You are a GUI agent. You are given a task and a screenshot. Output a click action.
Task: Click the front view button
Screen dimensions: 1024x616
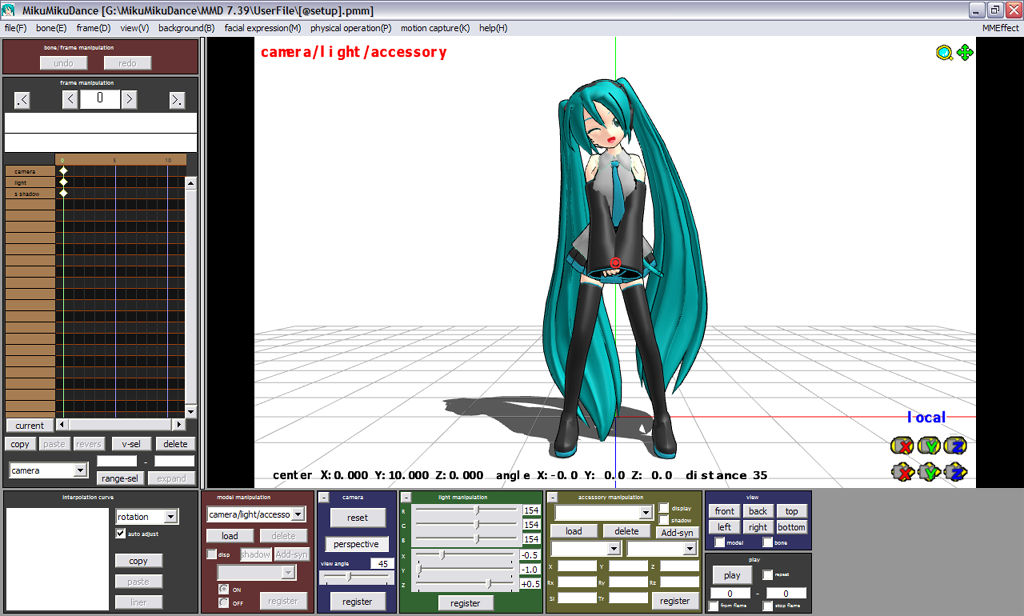tap(724, 511)
